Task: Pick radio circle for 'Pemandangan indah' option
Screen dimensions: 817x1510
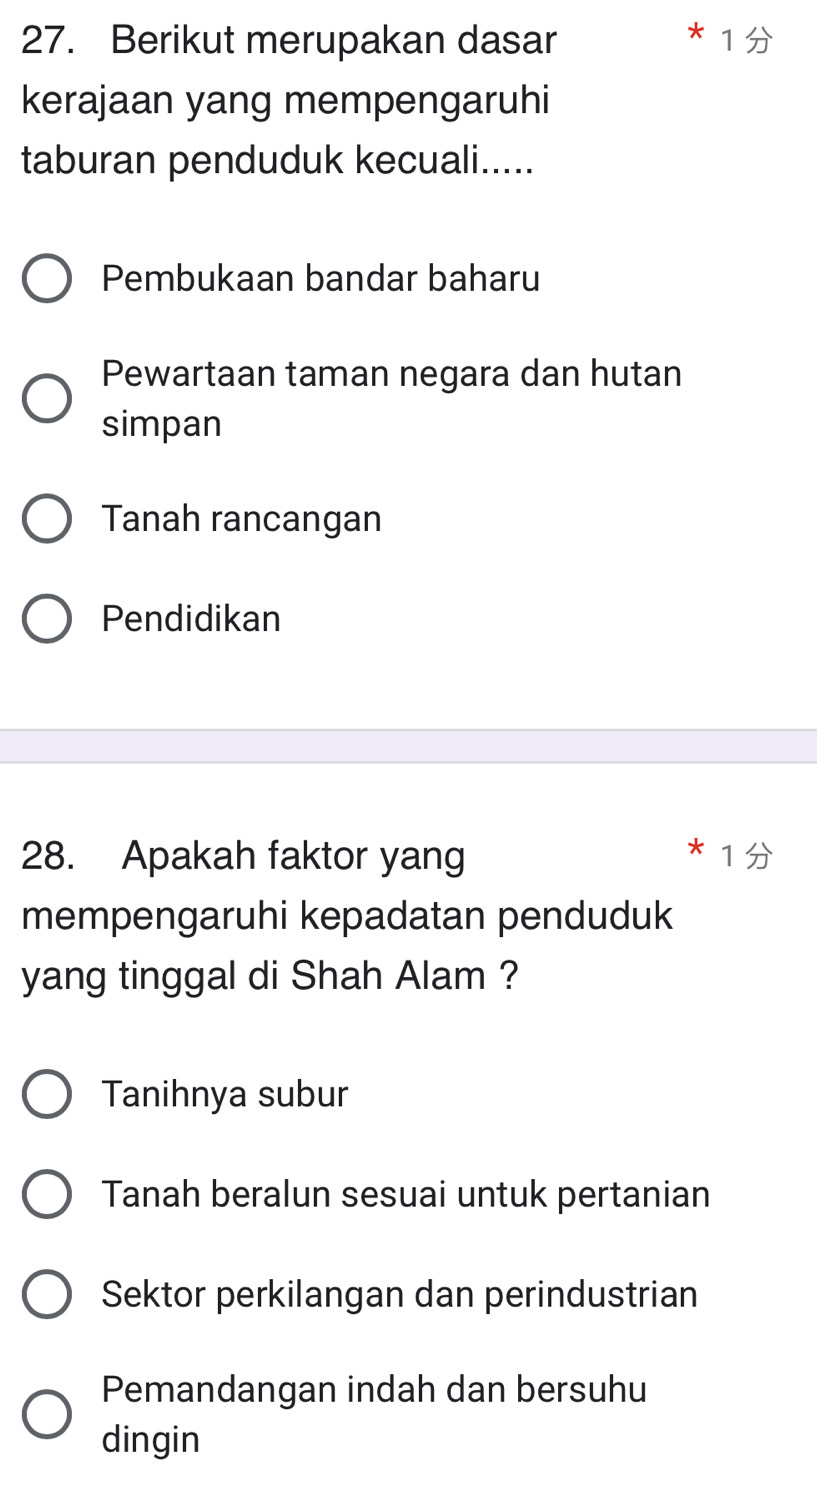Action: tap(47, 1414)
